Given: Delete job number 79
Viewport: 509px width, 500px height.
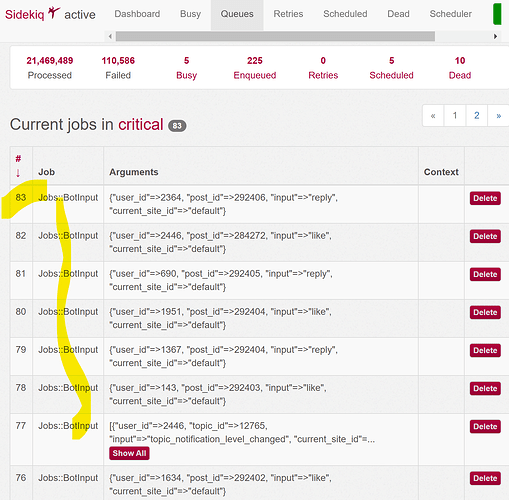Looking at the screenshot, I should coord(485,351).
